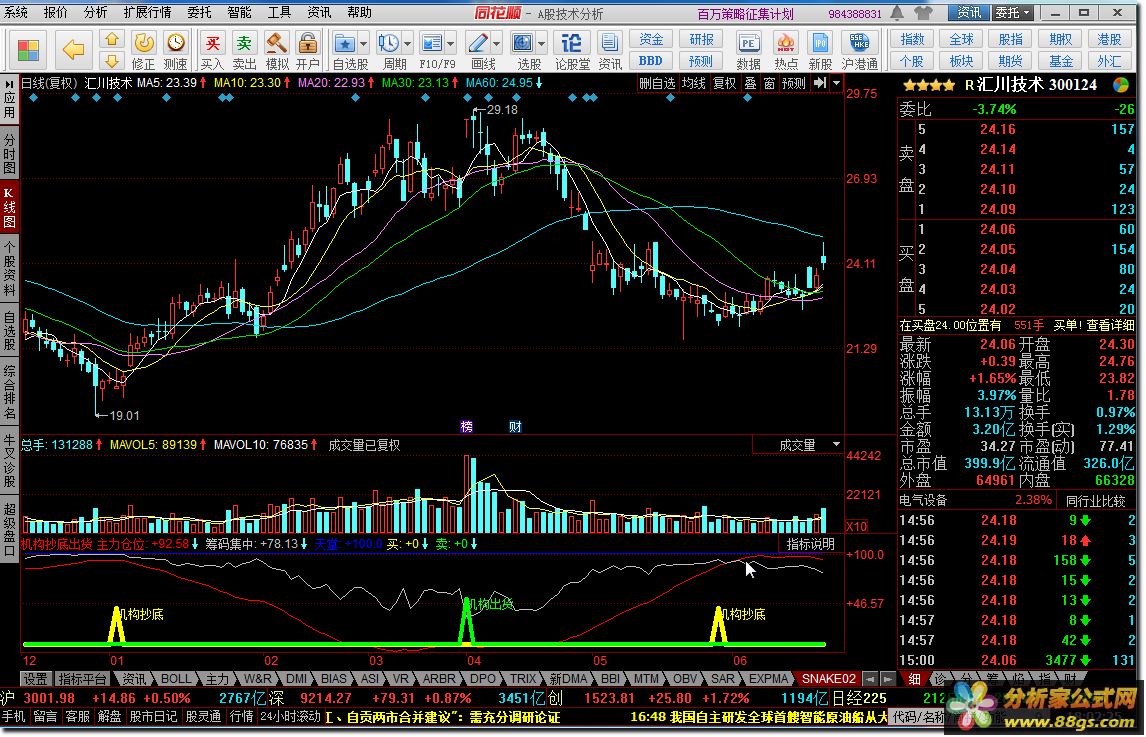Click the 周期 period clock icon
The image size is (1146, 737).
tap(389, 43)
